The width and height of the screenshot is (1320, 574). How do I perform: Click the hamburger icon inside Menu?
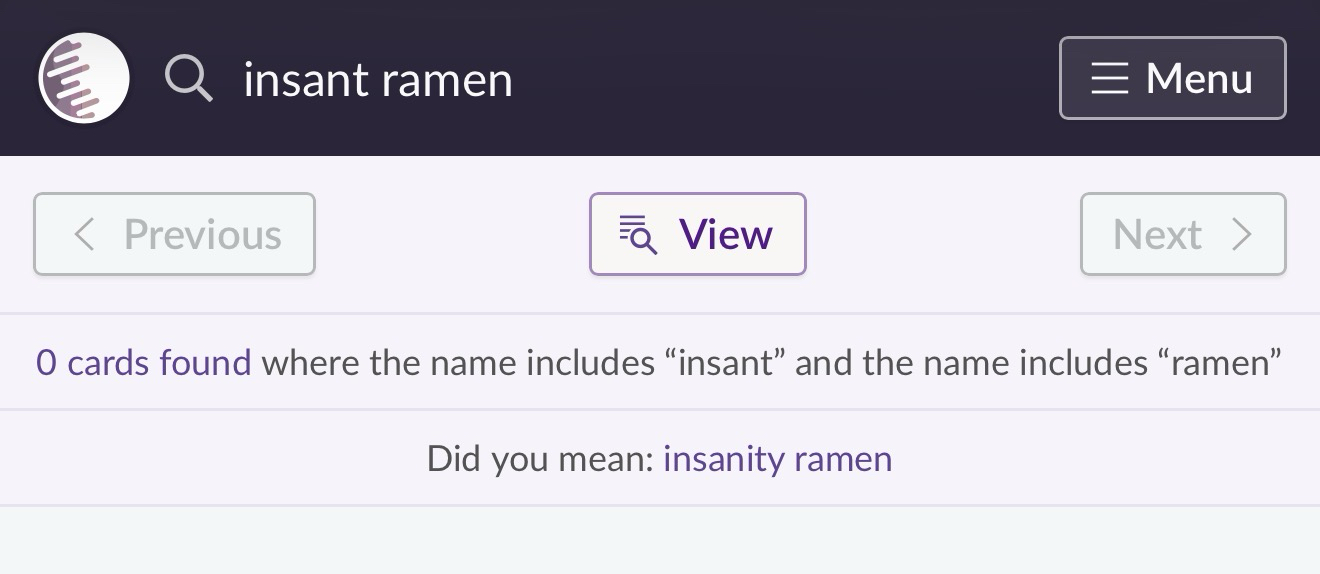[x=1110, y=78]
